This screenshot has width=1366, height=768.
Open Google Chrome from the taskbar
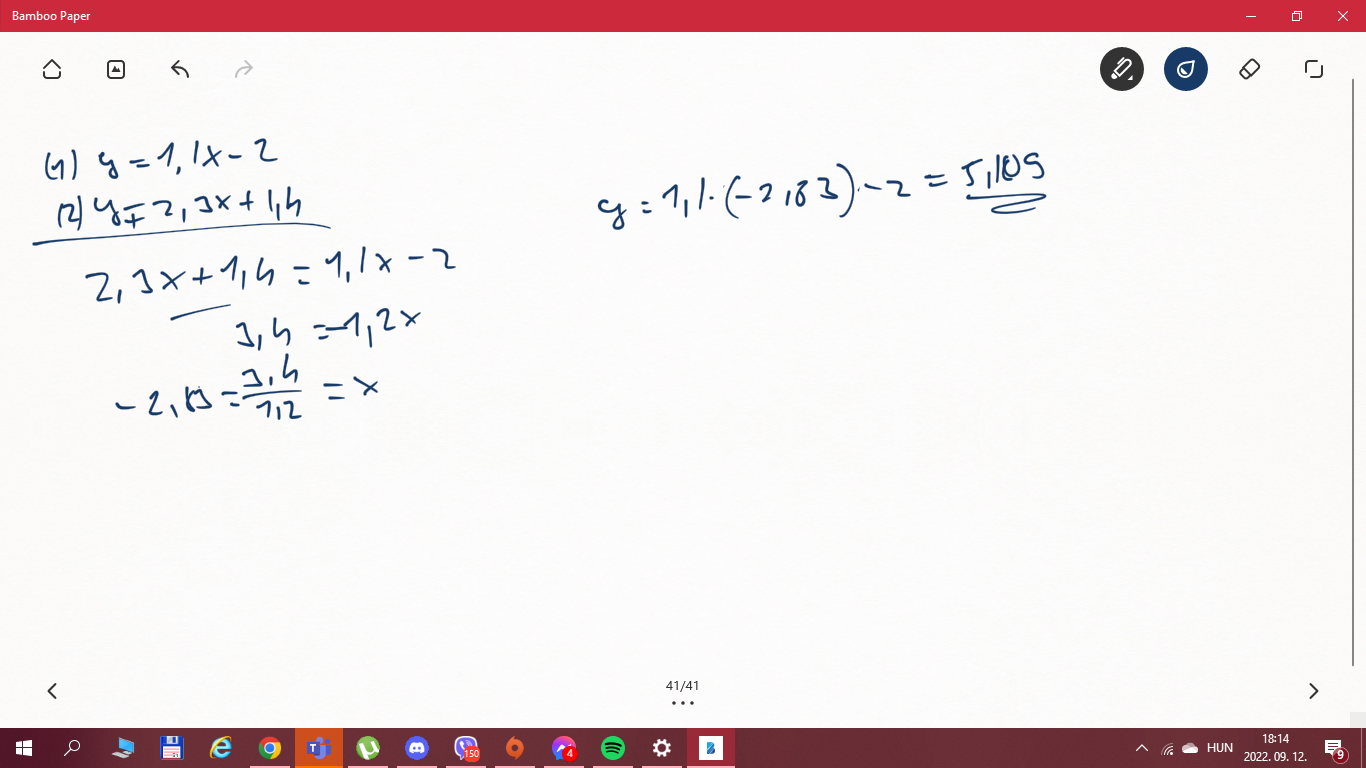click(x=270, y=748)
